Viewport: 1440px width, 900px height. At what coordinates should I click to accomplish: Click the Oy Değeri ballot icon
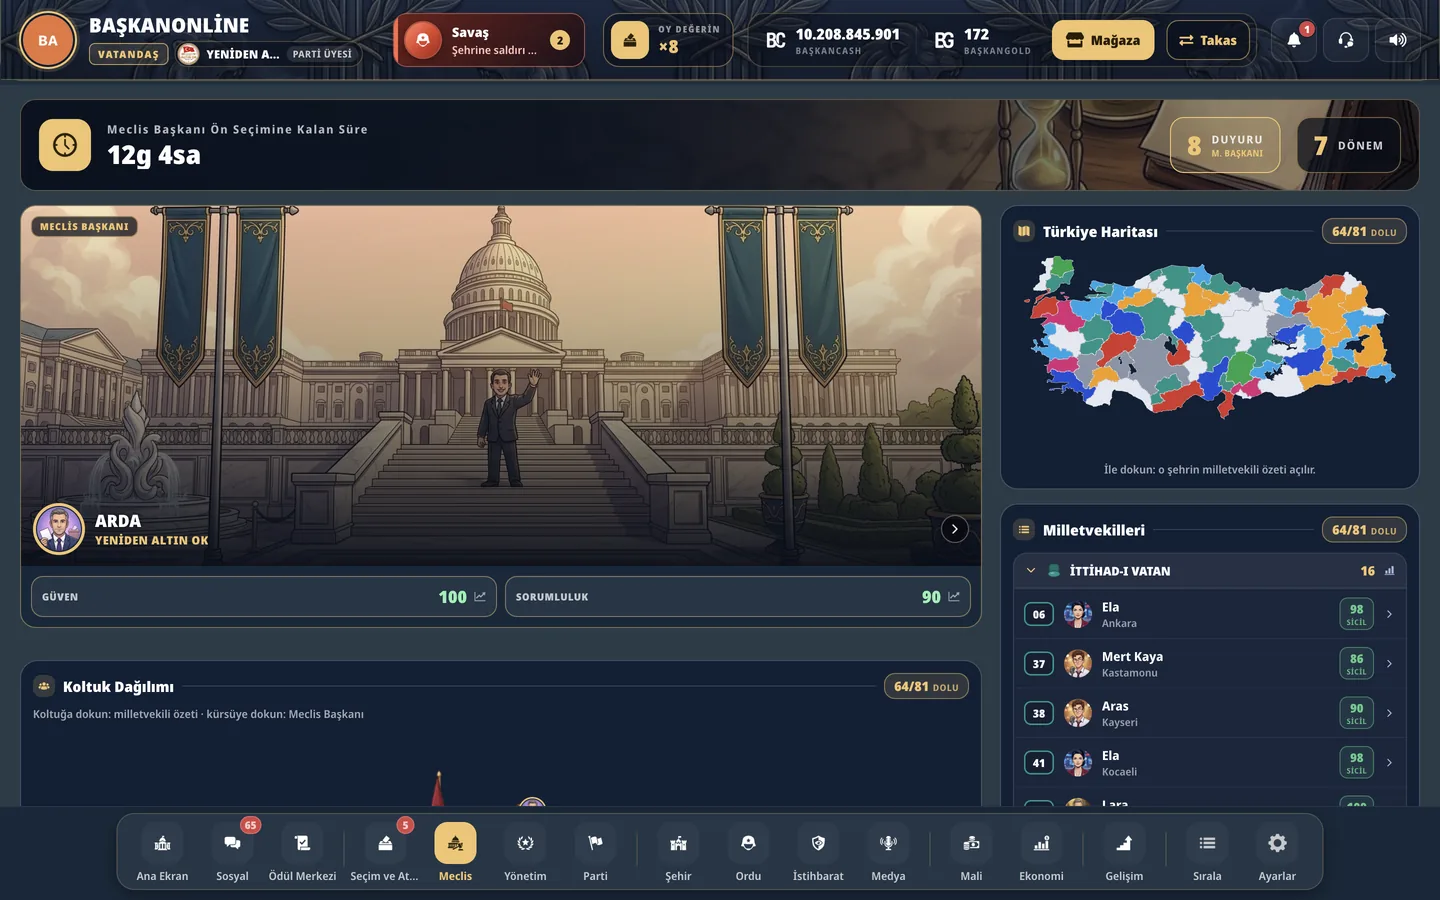click(630, 40)
